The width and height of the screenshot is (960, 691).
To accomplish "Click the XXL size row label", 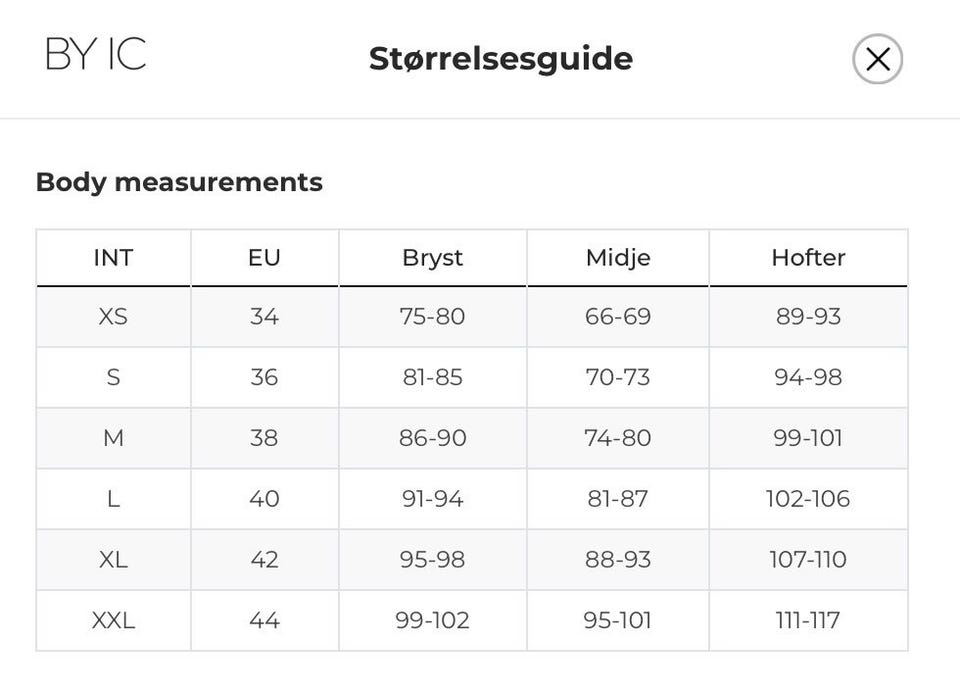I will pos(113,620).
